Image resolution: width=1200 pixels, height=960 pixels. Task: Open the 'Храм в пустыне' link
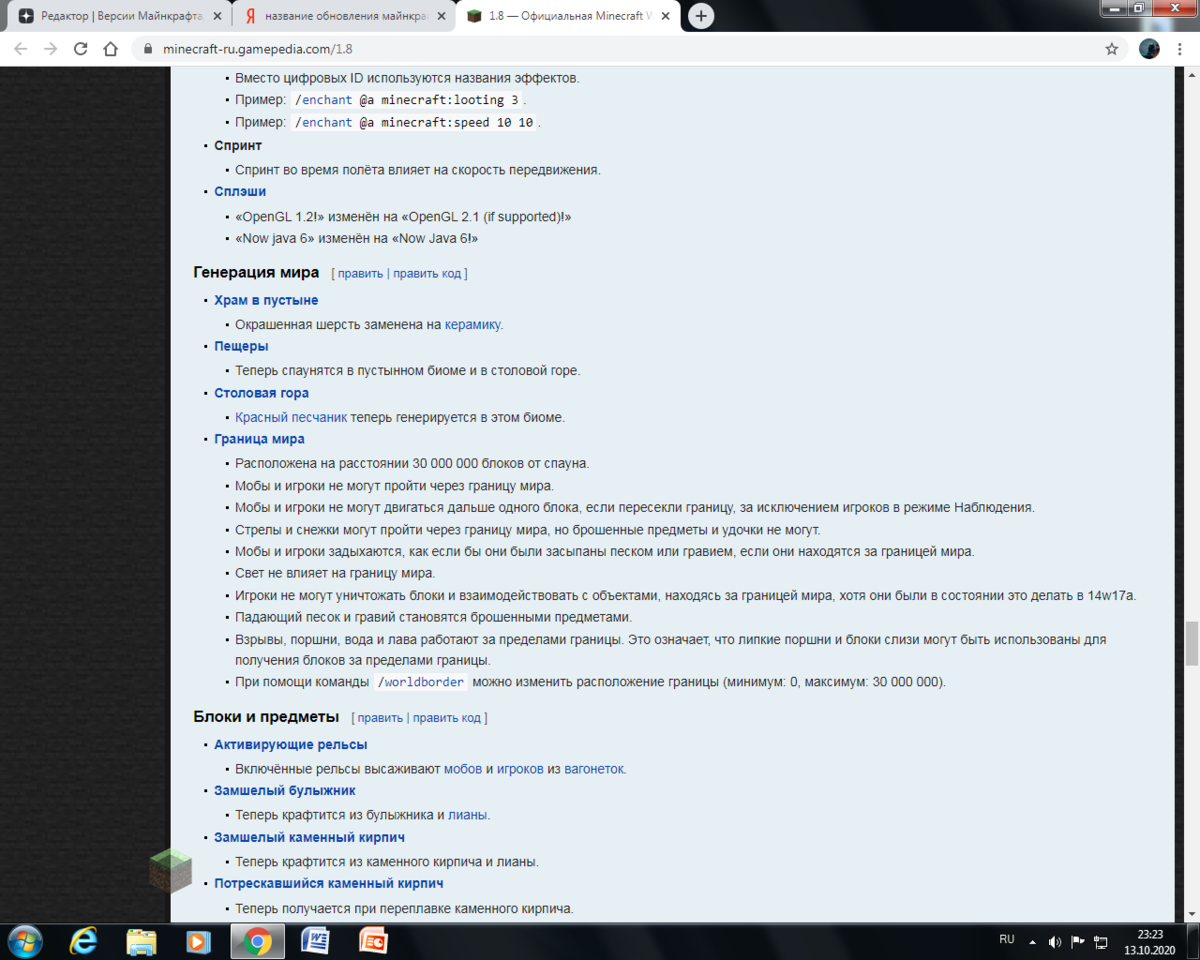pos(266,300)
